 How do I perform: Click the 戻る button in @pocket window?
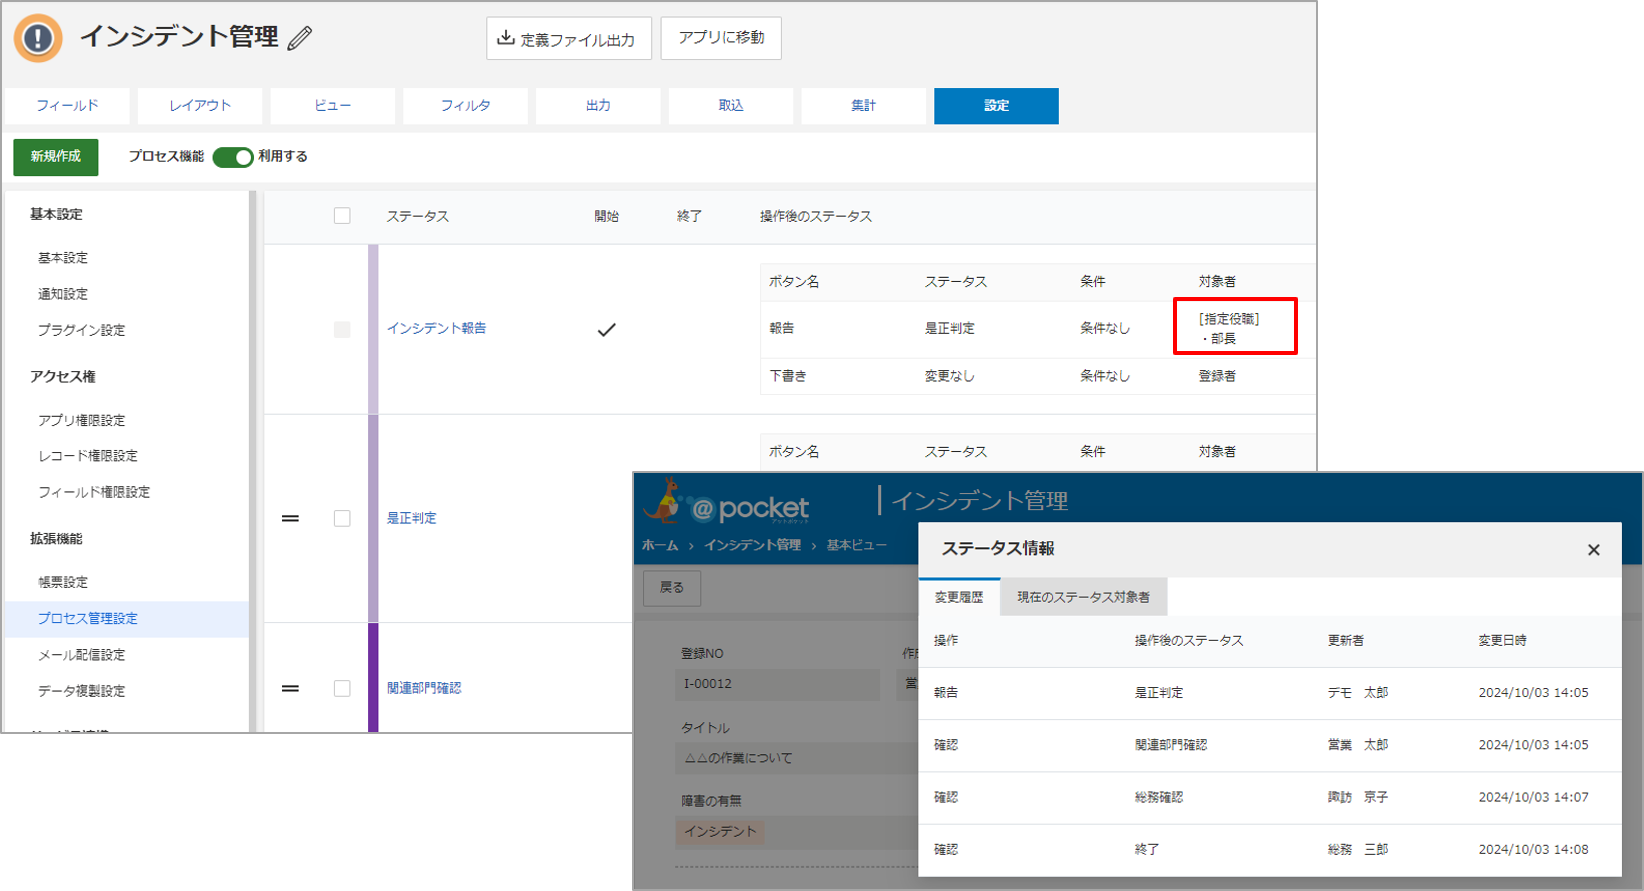pyautogui.click(x=672, y=588)
